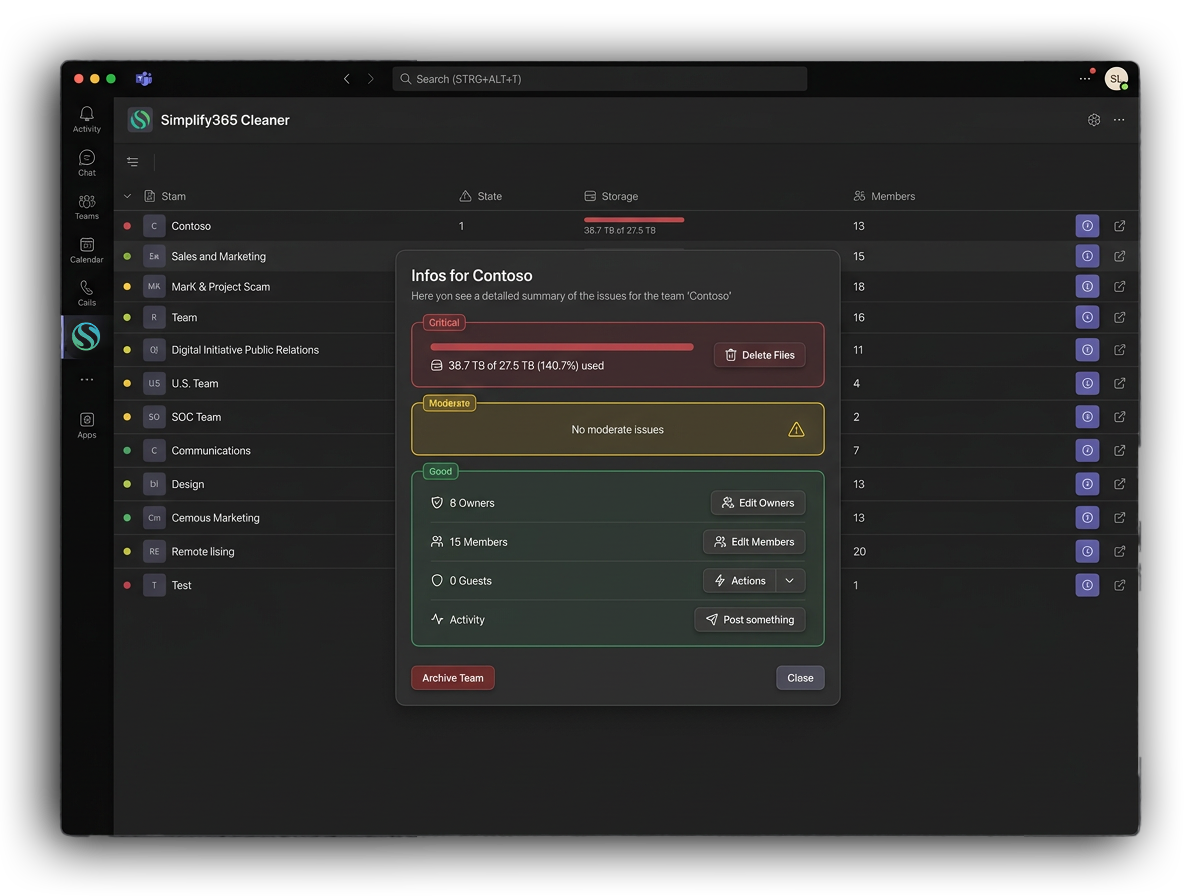Open the Activity bell in the sidebar
Screen dimensions: 1200x896
tap(87, 118)
